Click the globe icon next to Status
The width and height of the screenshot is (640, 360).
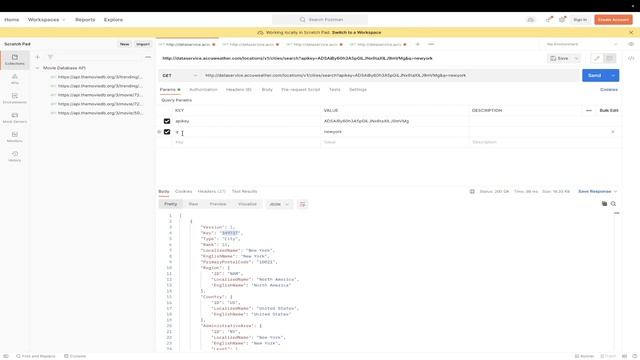472,191
